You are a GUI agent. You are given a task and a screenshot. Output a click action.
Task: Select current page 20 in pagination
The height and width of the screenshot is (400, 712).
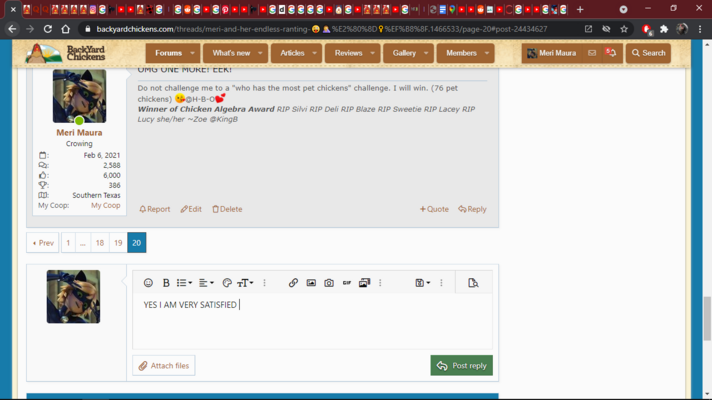[137, 243]
